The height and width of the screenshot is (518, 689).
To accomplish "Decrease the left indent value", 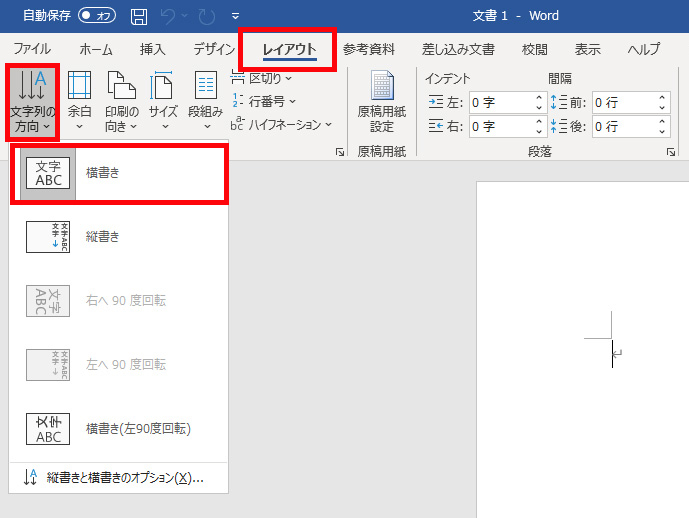I will [x=540, y=108].
